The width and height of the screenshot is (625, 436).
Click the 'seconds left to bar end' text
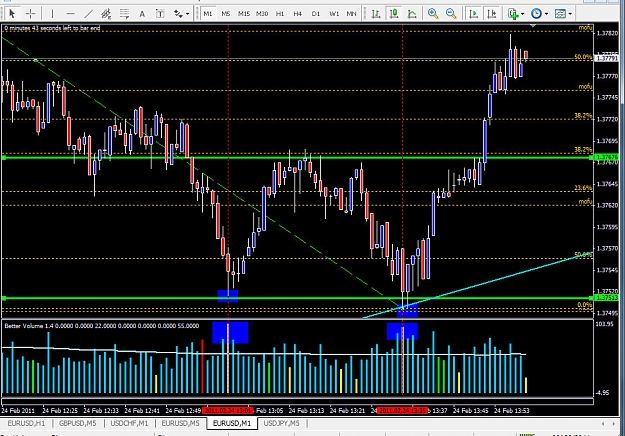point(52,28)
